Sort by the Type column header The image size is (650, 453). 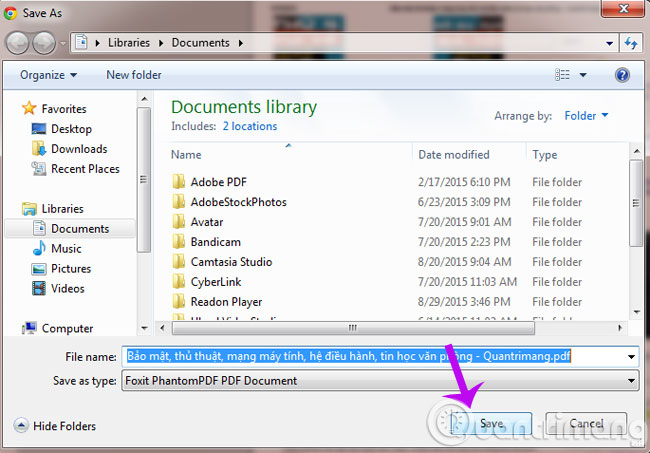[x=545, y=155]
